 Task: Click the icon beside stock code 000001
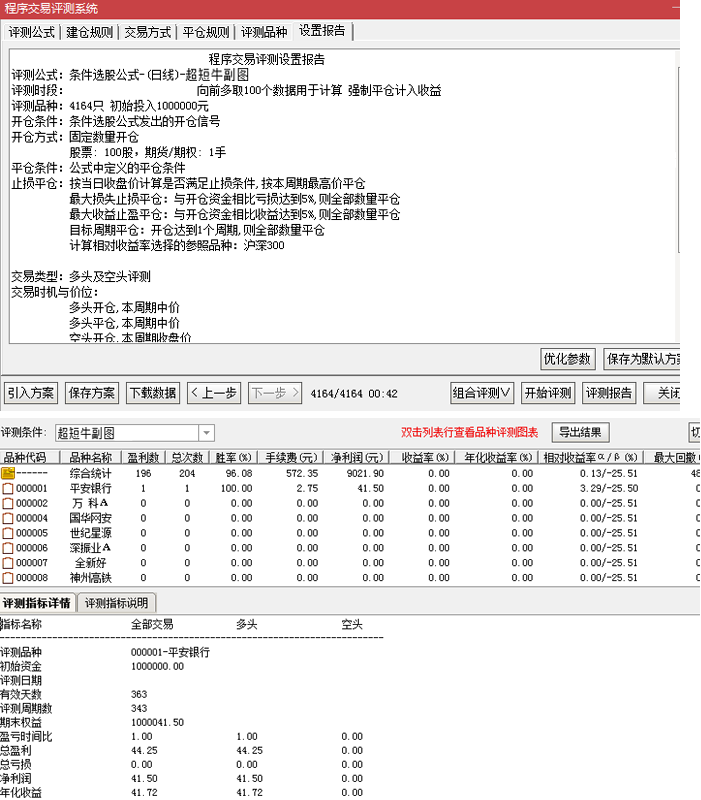[8, 488]
